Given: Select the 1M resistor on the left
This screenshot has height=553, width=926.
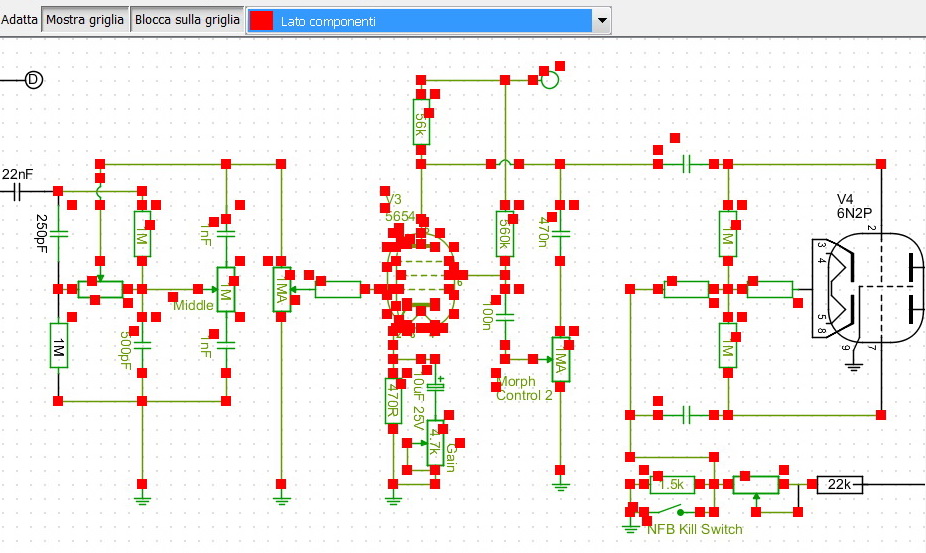Looking at the screenshot, I should [58, 347].
